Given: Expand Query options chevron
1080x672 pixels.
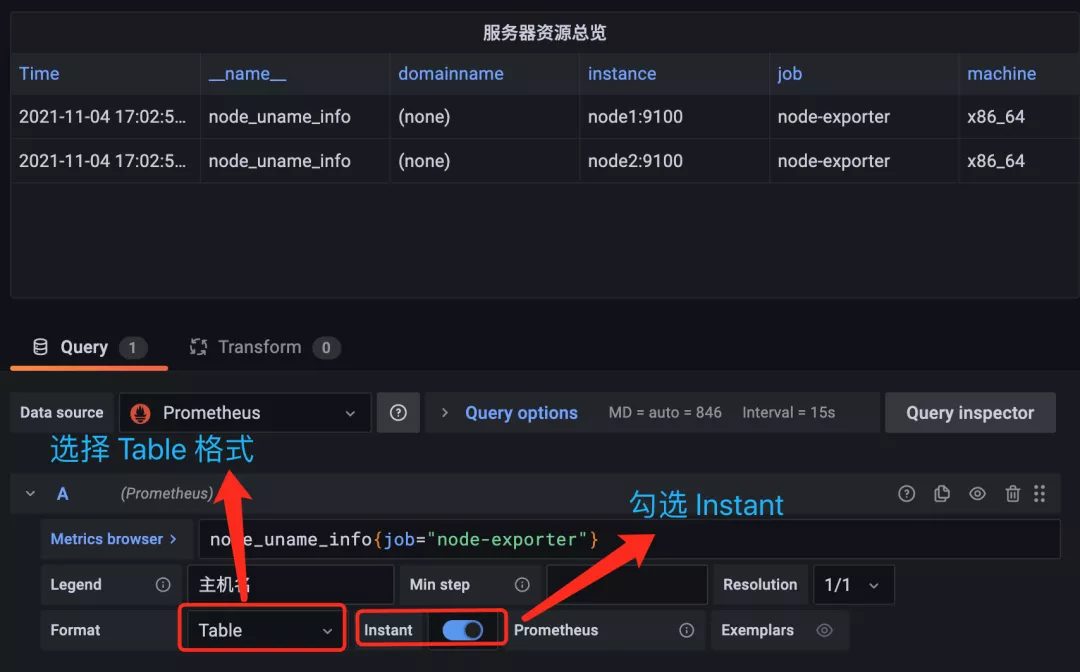Looking at the screenshot, I should point(445,412).
